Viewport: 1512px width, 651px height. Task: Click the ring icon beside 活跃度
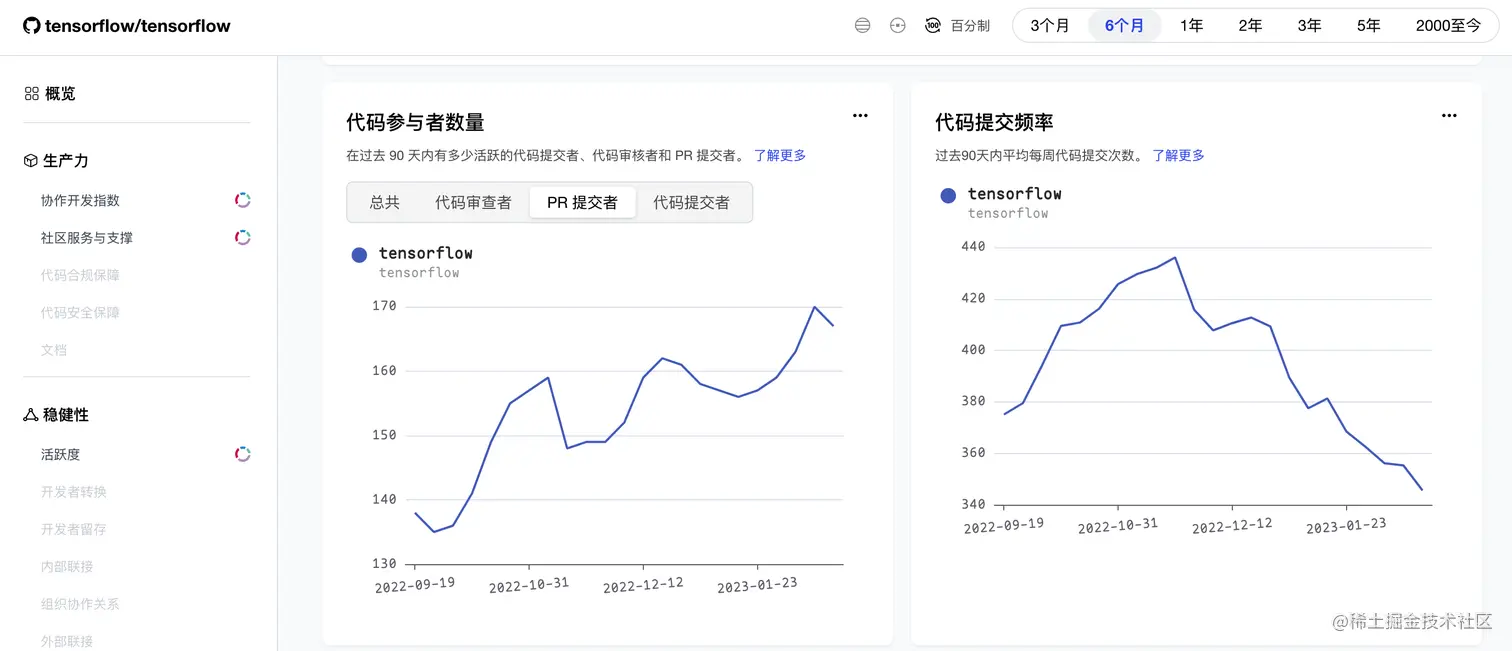[242, 454]
